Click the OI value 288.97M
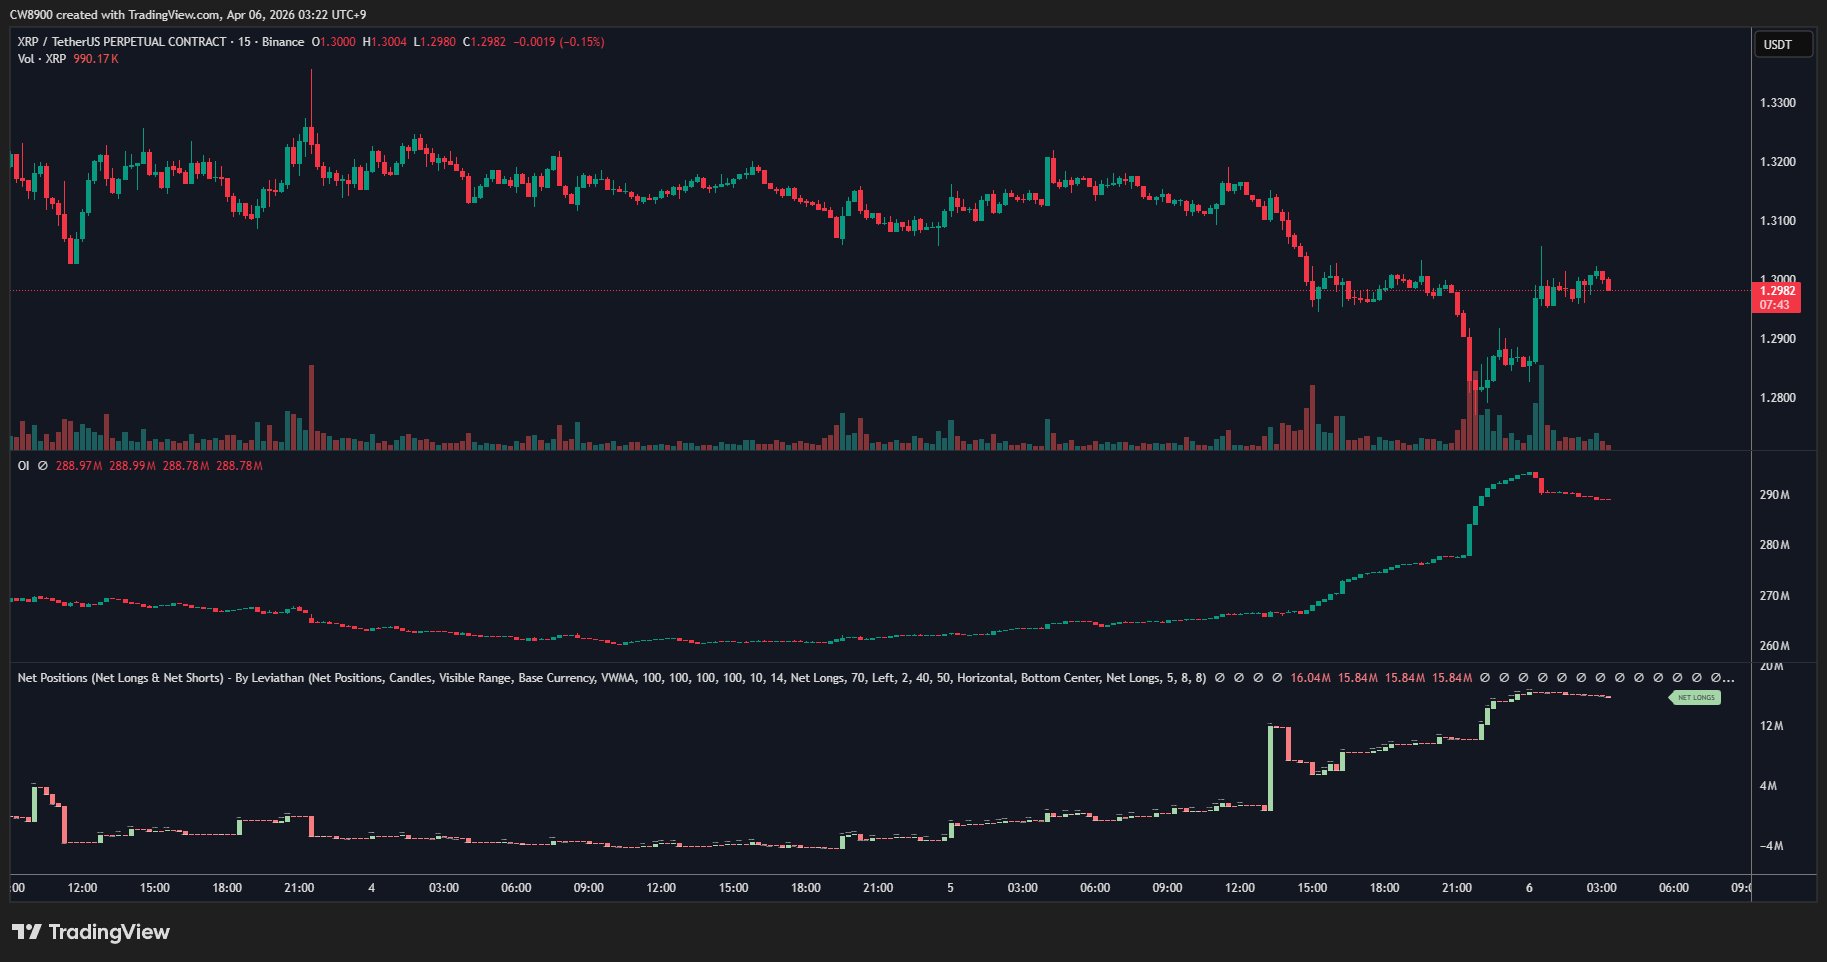This screenshot has height=962, width=1827. (79, 466)
